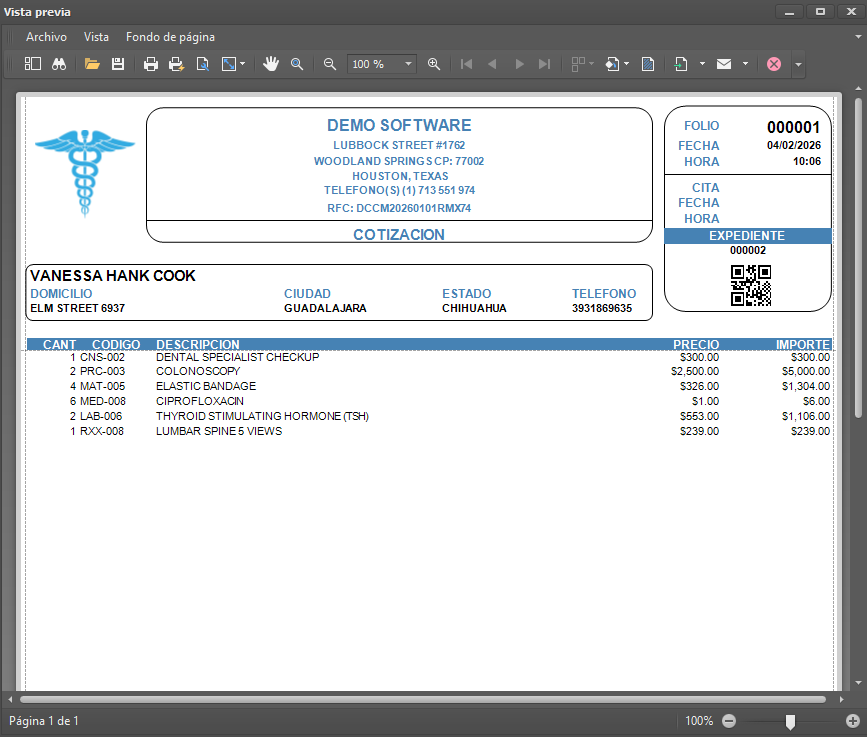Expand the Send via email dropdown arrow
867x737 pixels.
(x=745, y=64)
